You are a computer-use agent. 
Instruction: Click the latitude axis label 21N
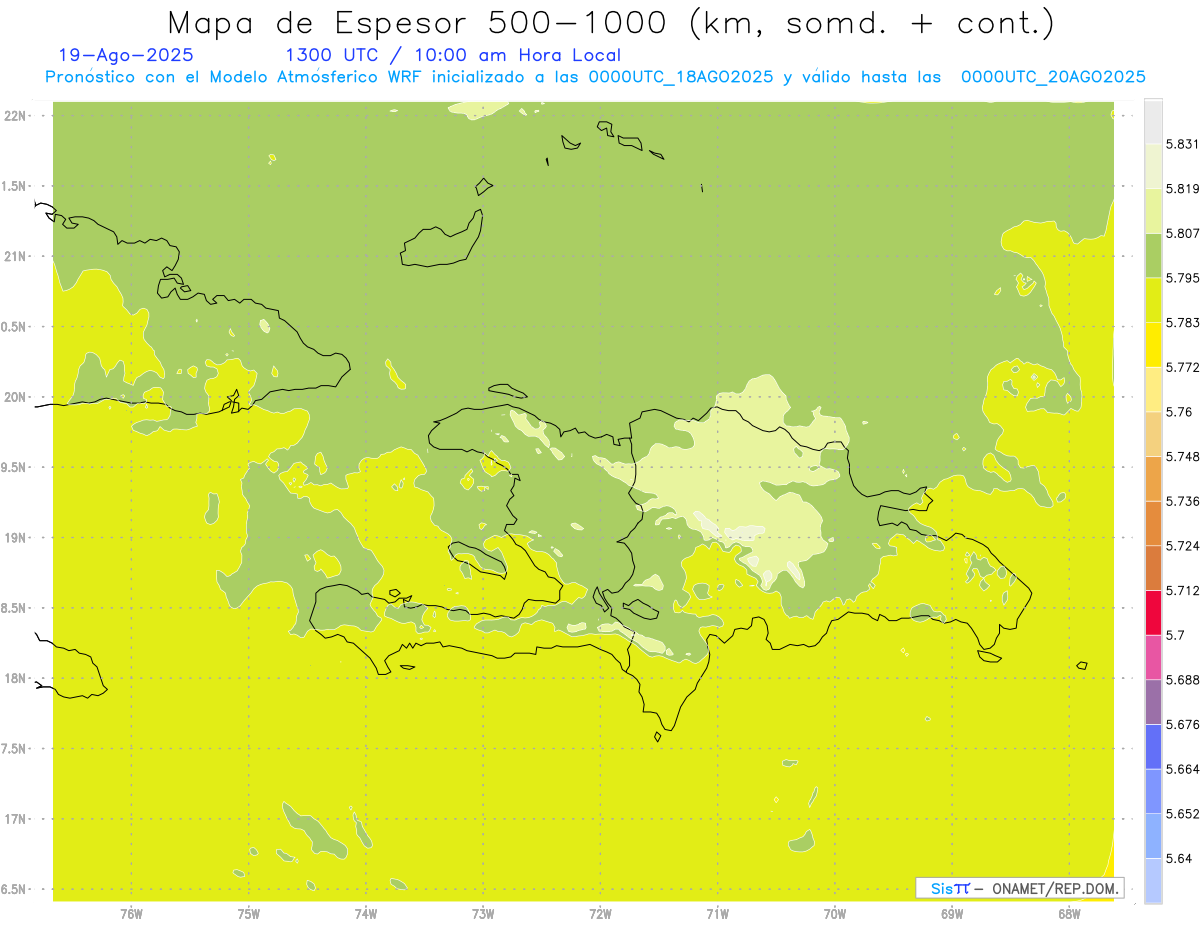(x=16, y=257)
